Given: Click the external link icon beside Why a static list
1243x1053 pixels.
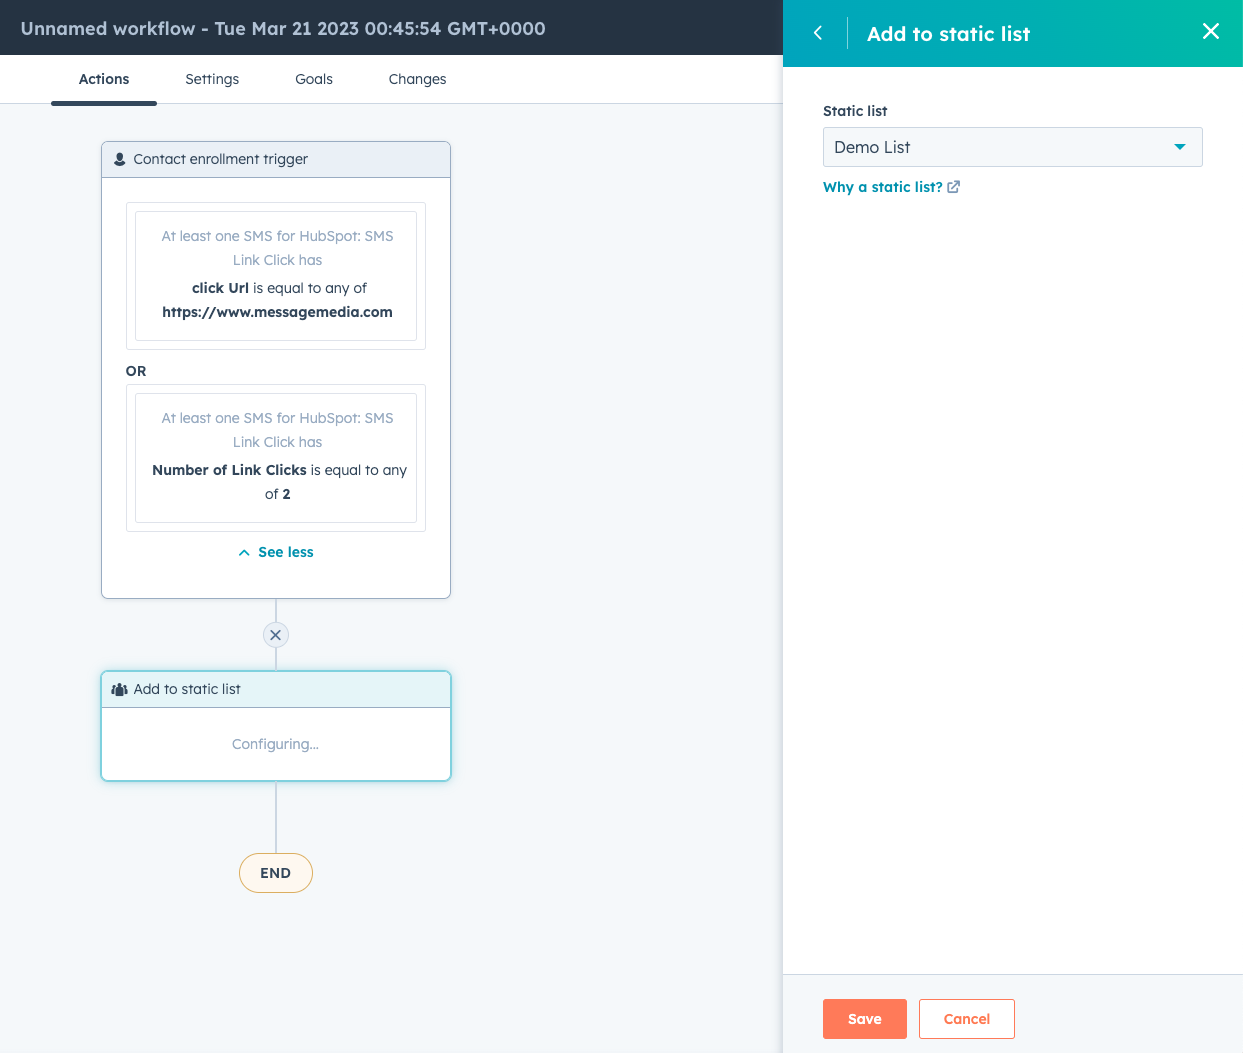Looking at the screenshot, I should click(954, 187).
